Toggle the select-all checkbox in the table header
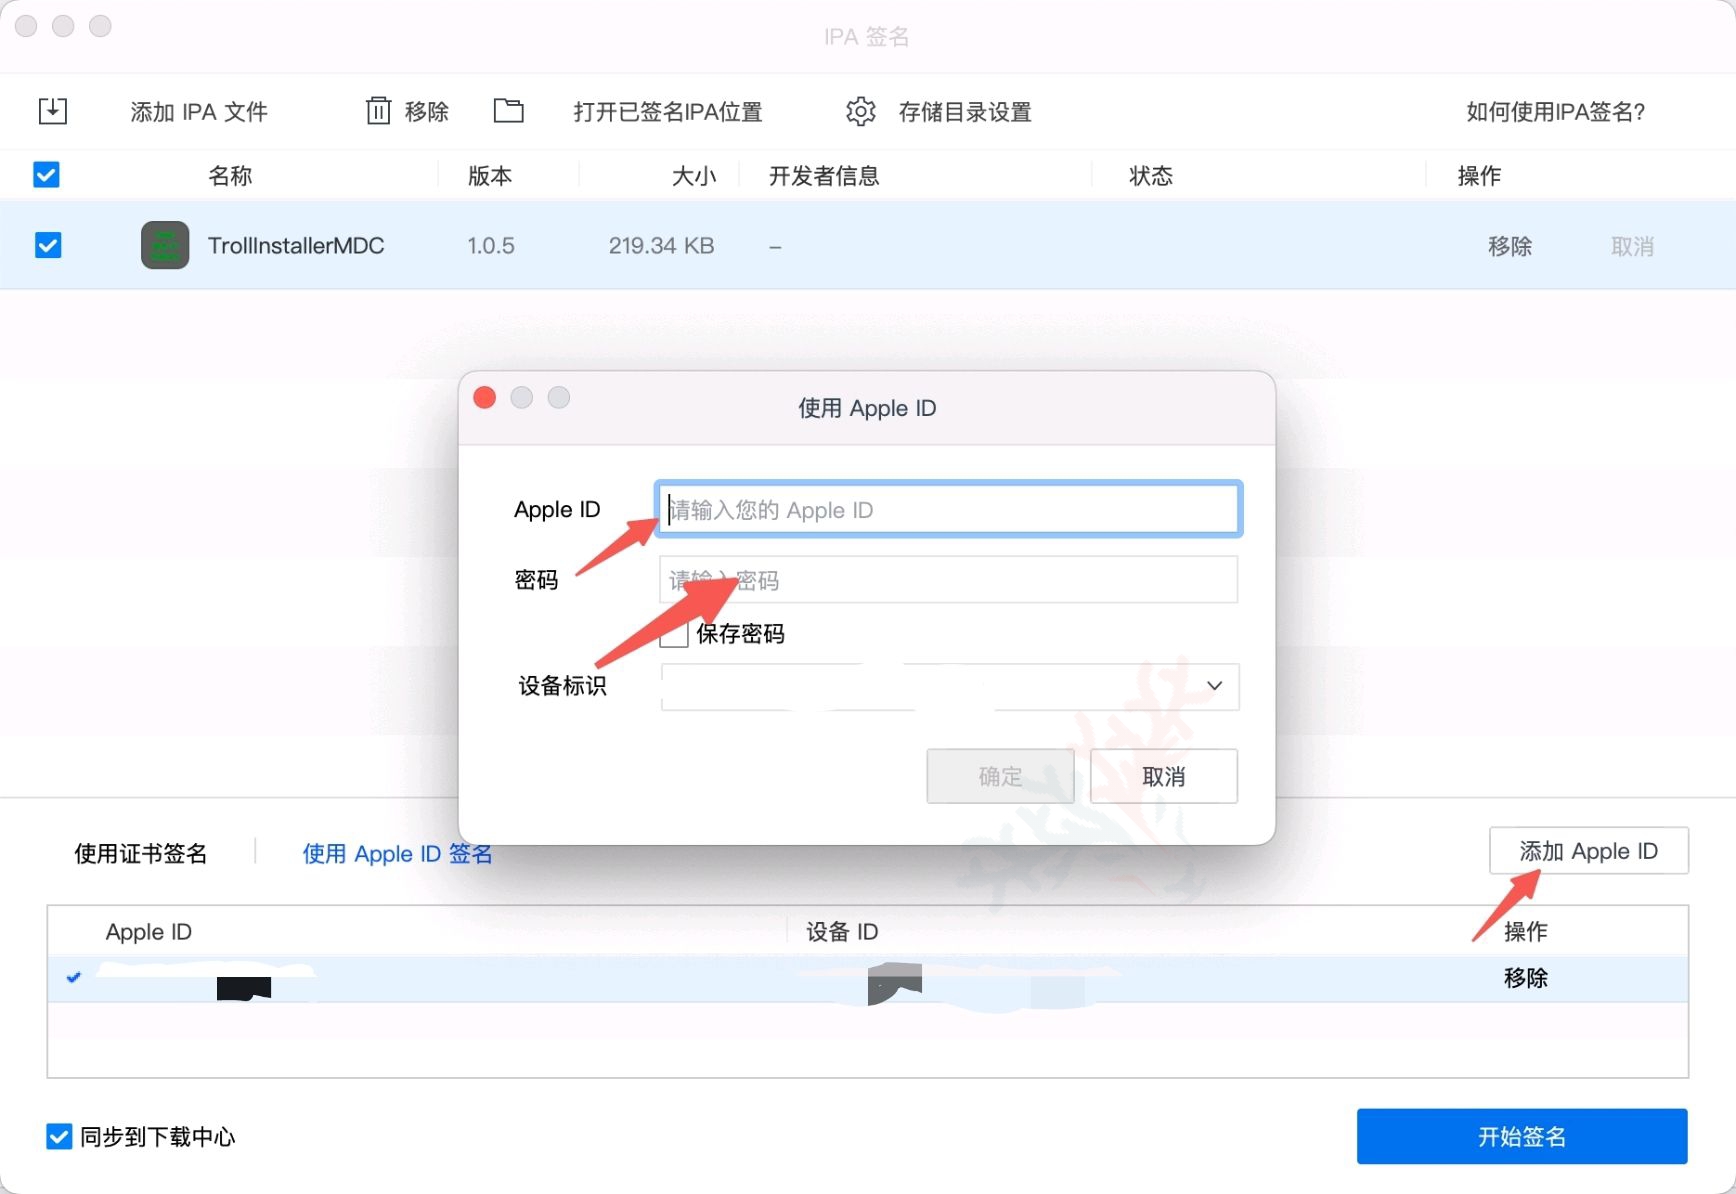Screen dimensions: 1736x1194 (x=46, y=175)
